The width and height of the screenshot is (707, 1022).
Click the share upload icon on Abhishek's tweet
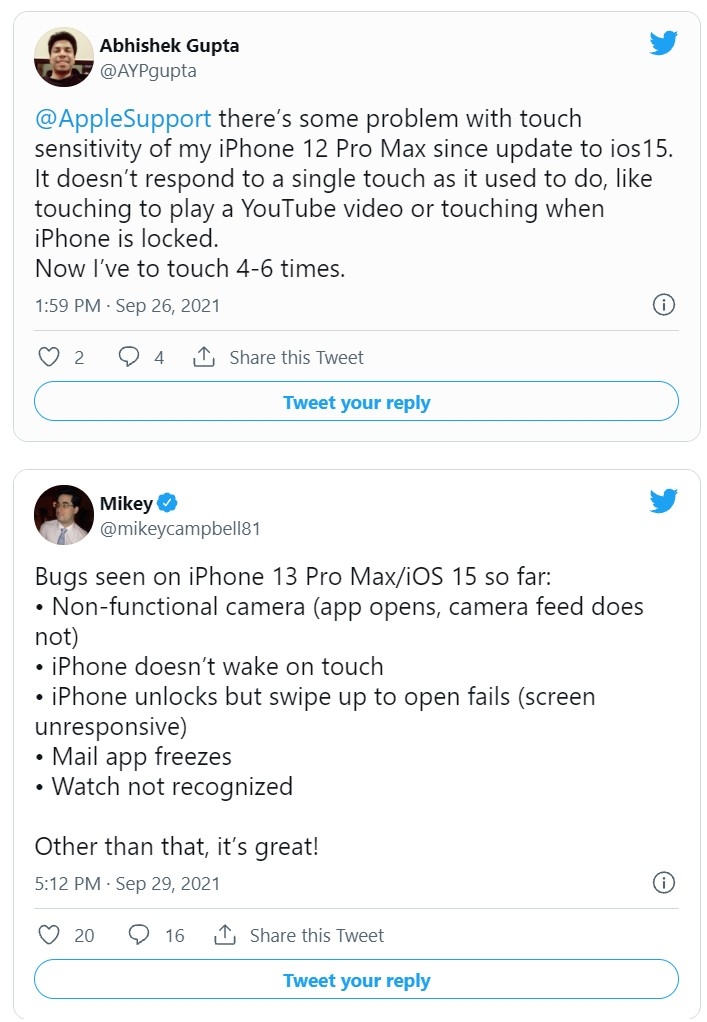(x=207, y=356)
